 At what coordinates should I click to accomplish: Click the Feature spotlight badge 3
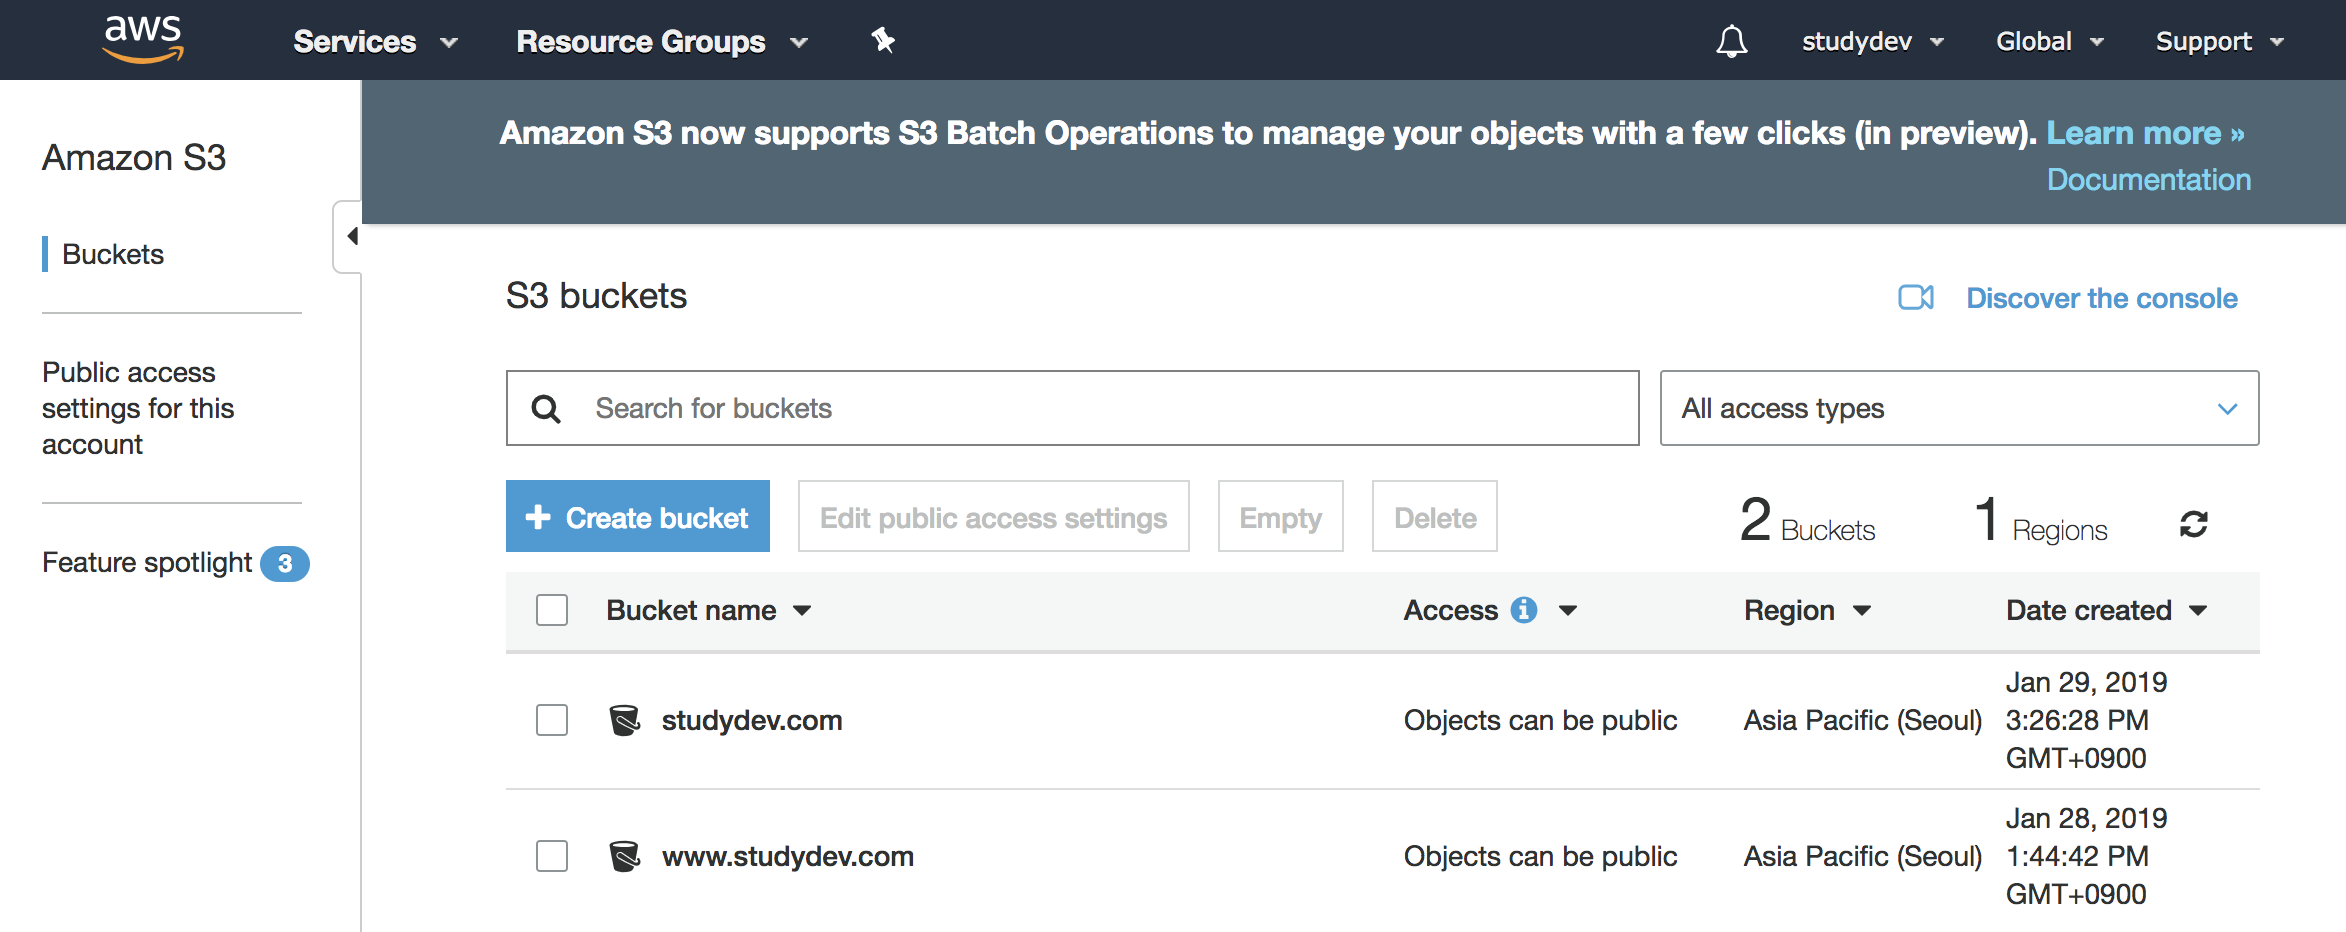coord(285,564)
